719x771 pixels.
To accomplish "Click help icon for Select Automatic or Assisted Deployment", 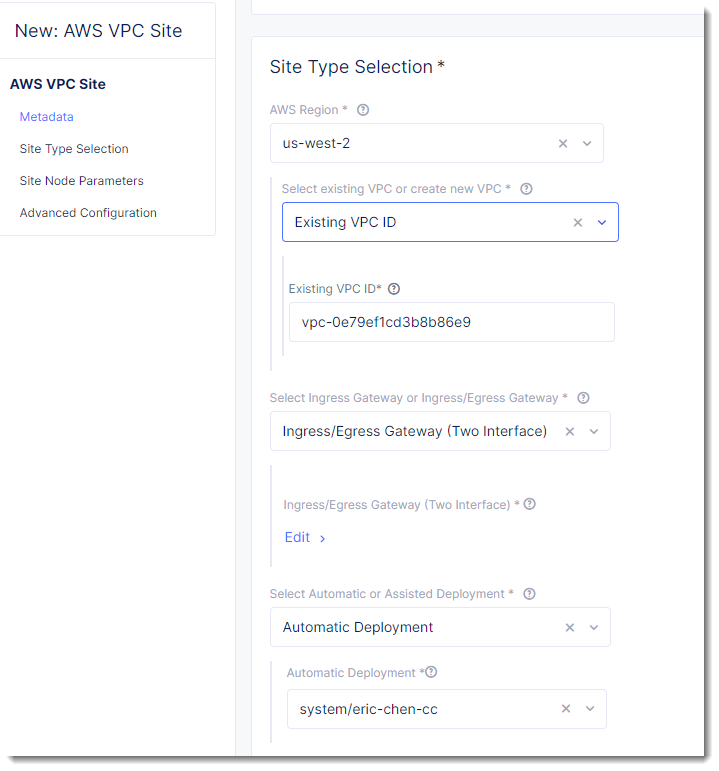I will (530, 594).
